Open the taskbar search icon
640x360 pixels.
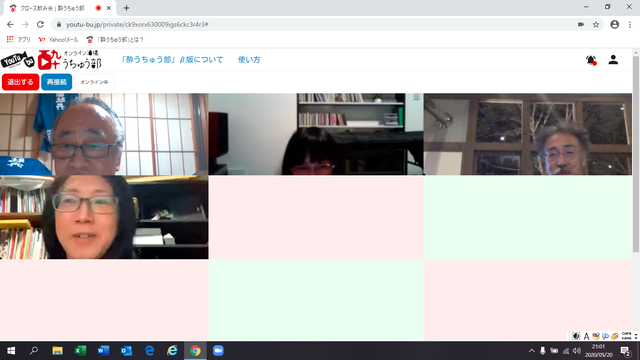click(x=34, y=351)
